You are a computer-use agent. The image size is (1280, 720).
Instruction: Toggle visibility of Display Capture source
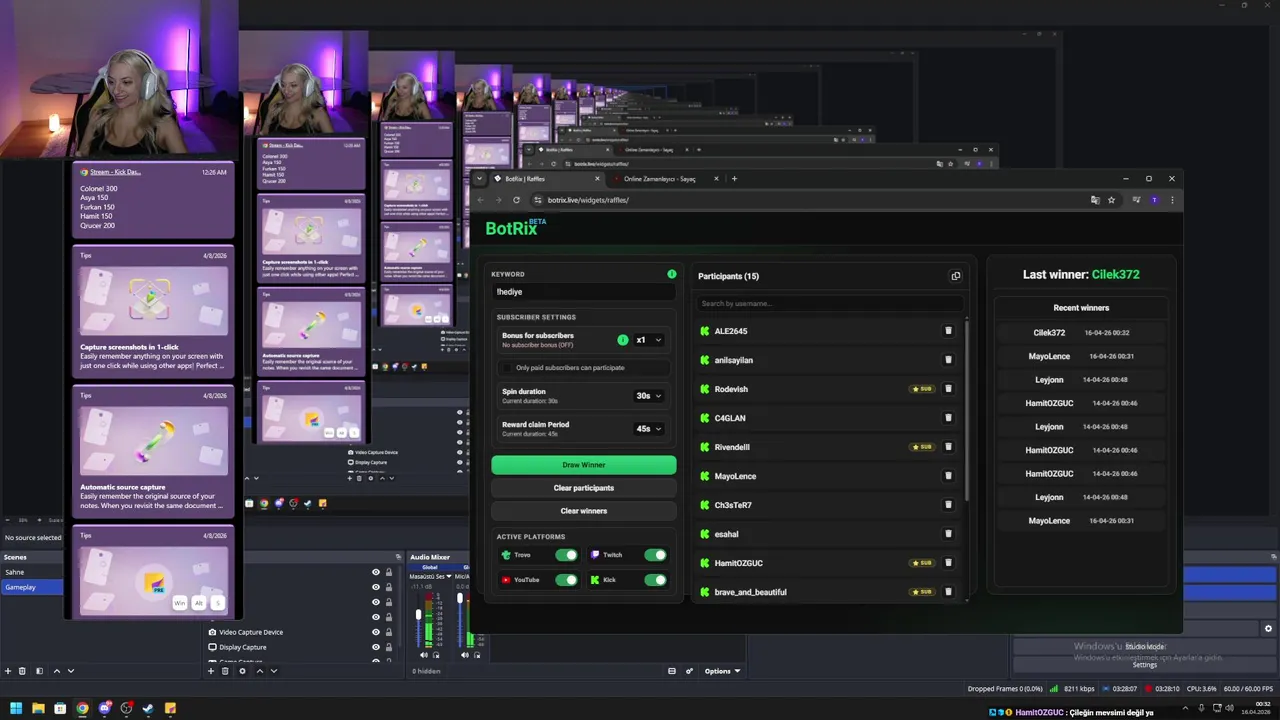(376, 647)
